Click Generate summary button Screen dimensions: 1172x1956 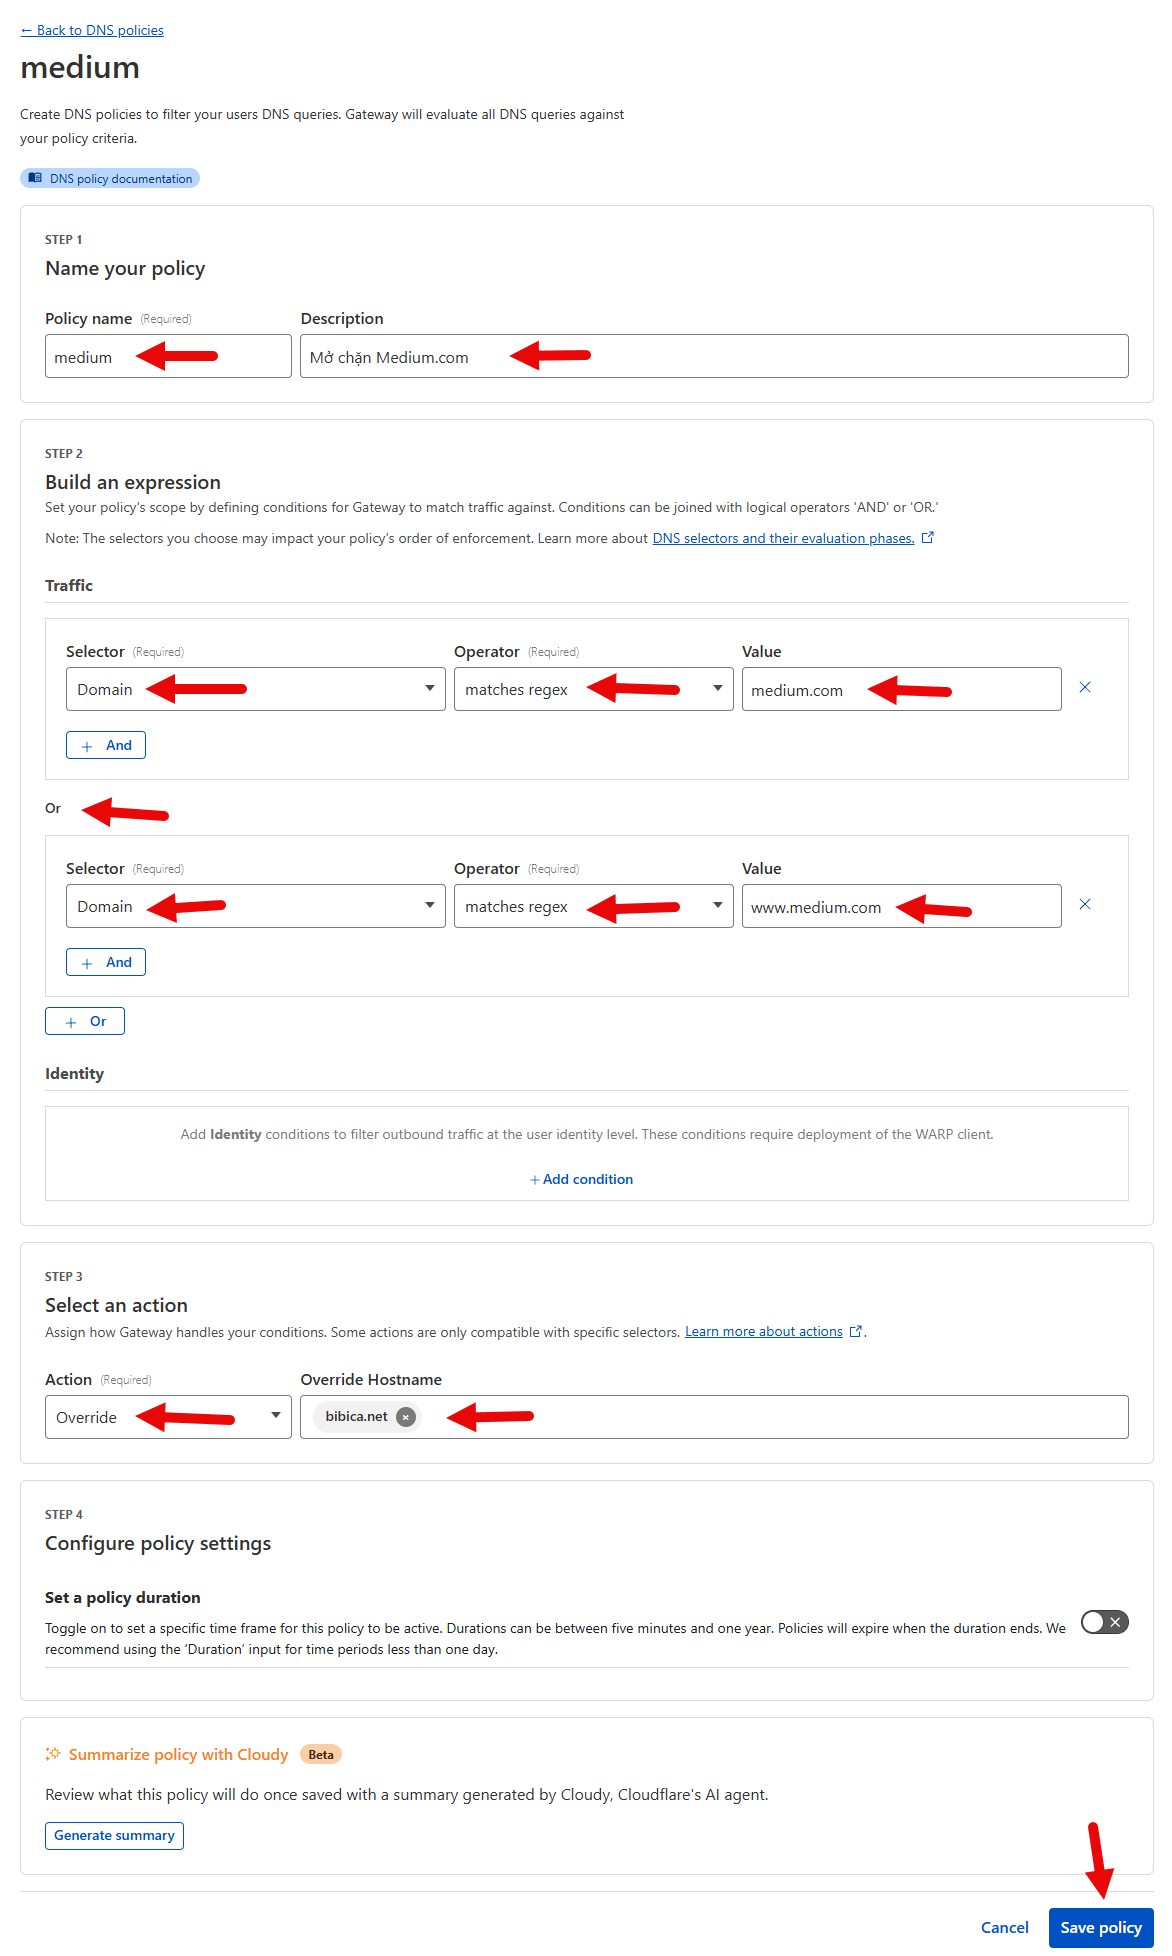pos(114,1835)
